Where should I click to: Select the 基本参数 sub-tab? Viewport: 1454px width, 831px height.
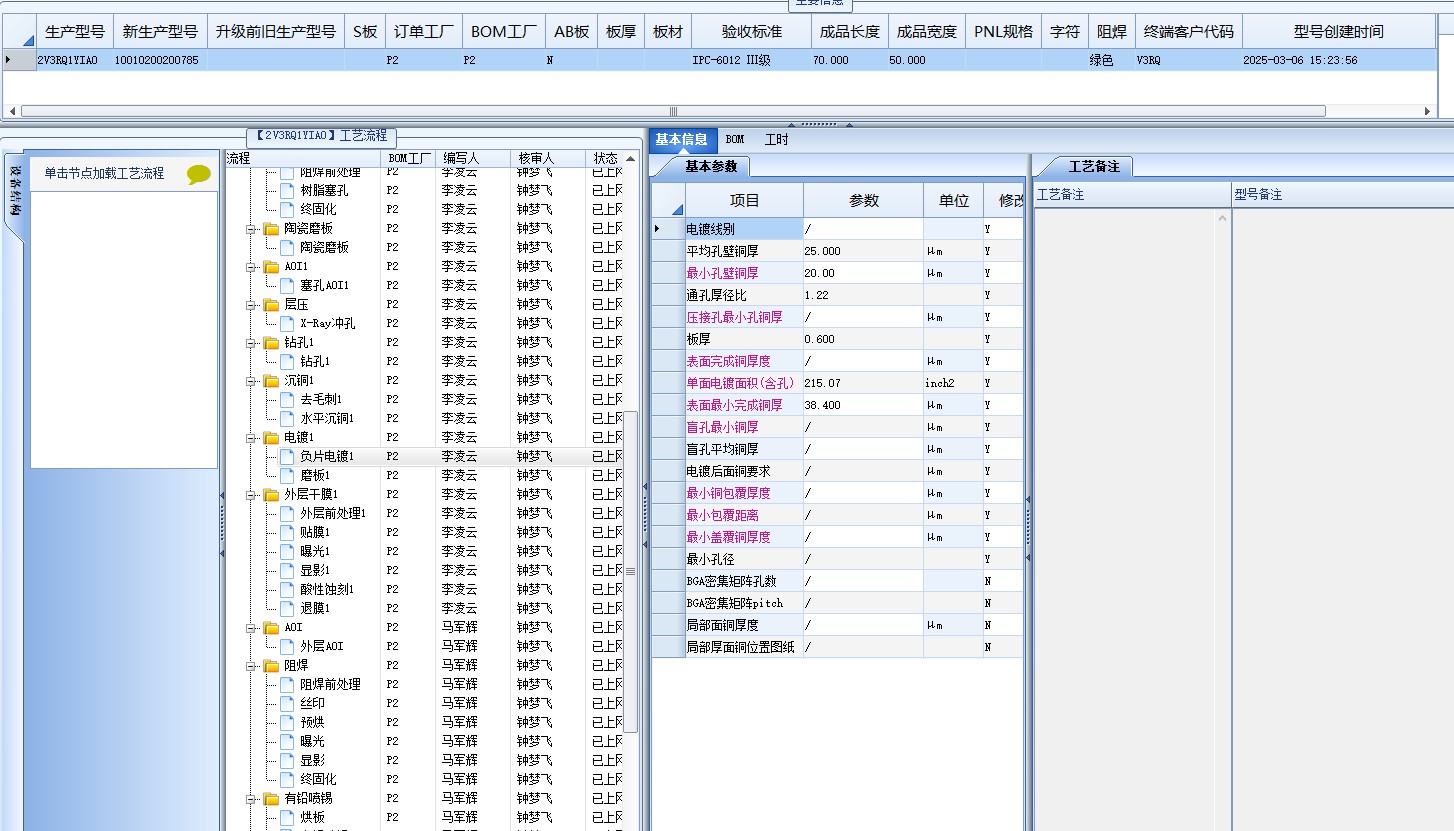click(711, 166)
